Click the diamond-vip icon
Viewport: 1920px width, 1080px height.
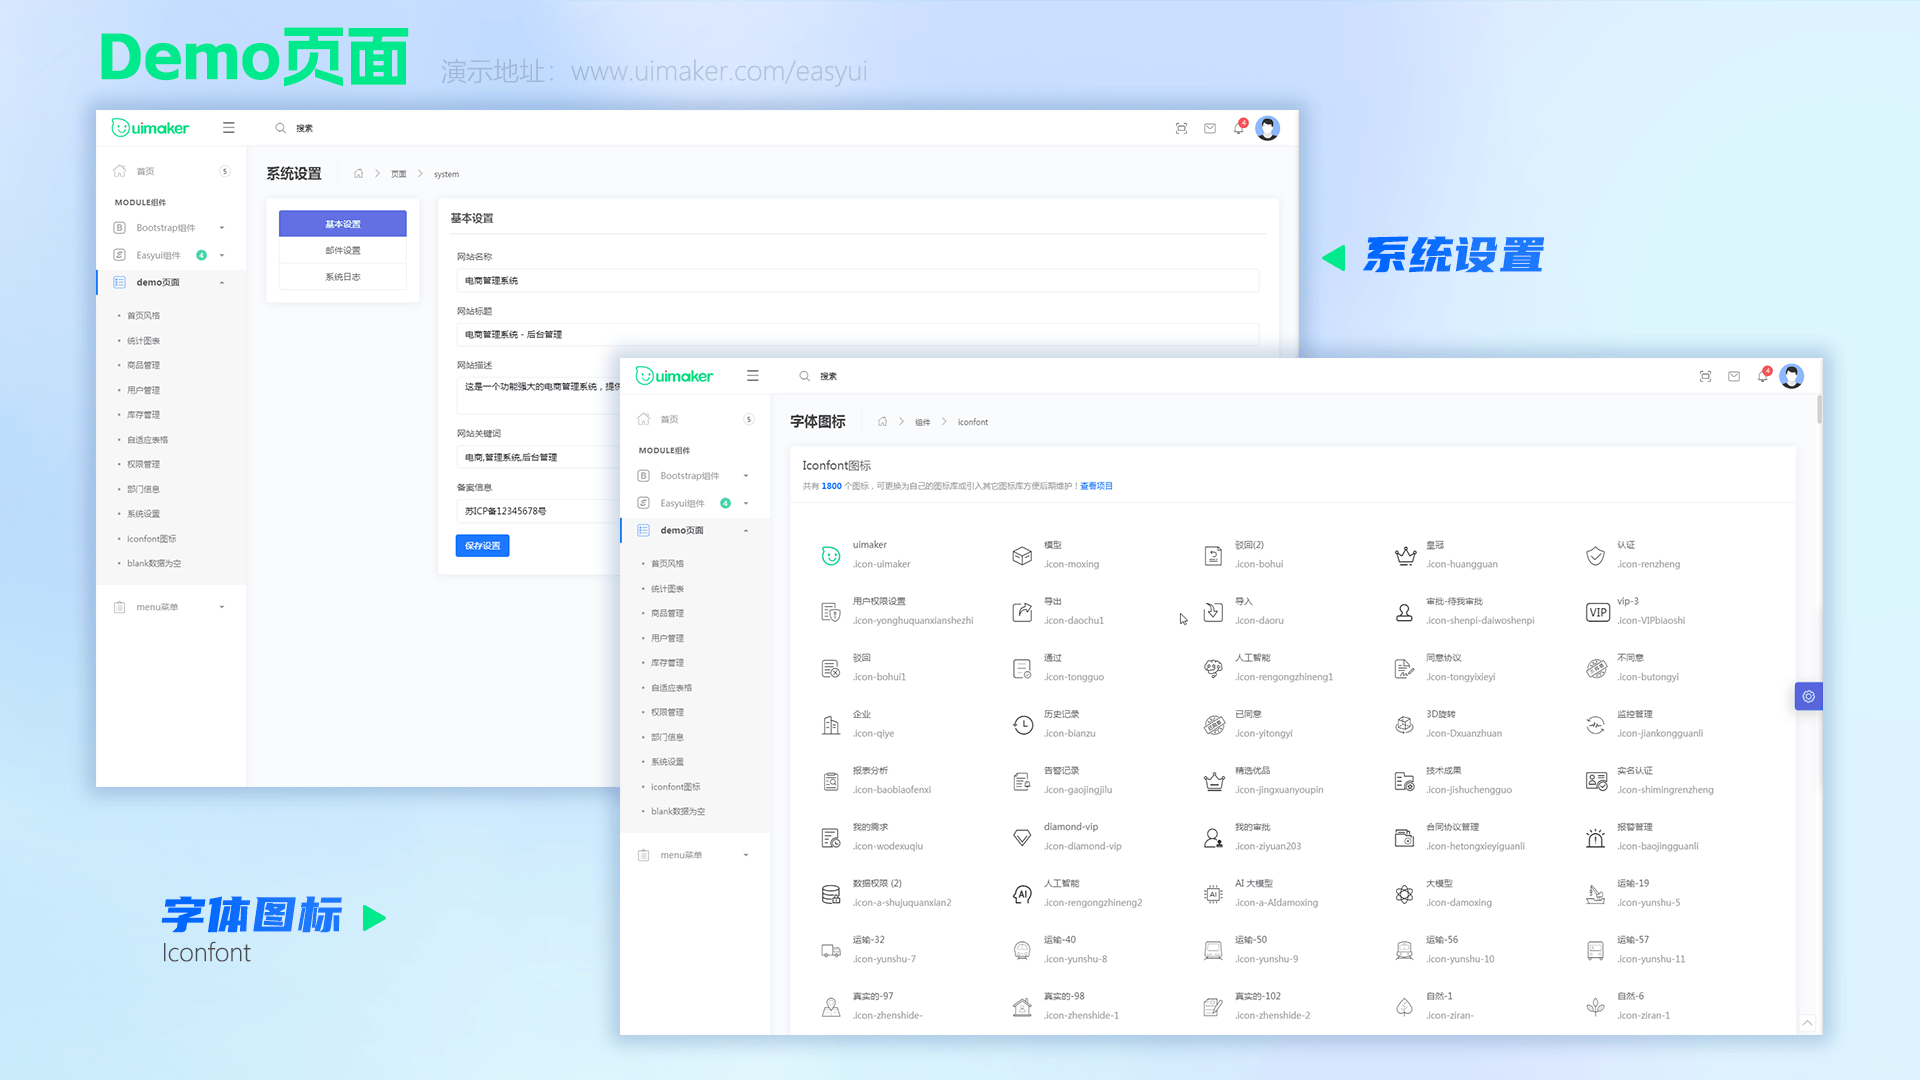tap(1022, 838)
